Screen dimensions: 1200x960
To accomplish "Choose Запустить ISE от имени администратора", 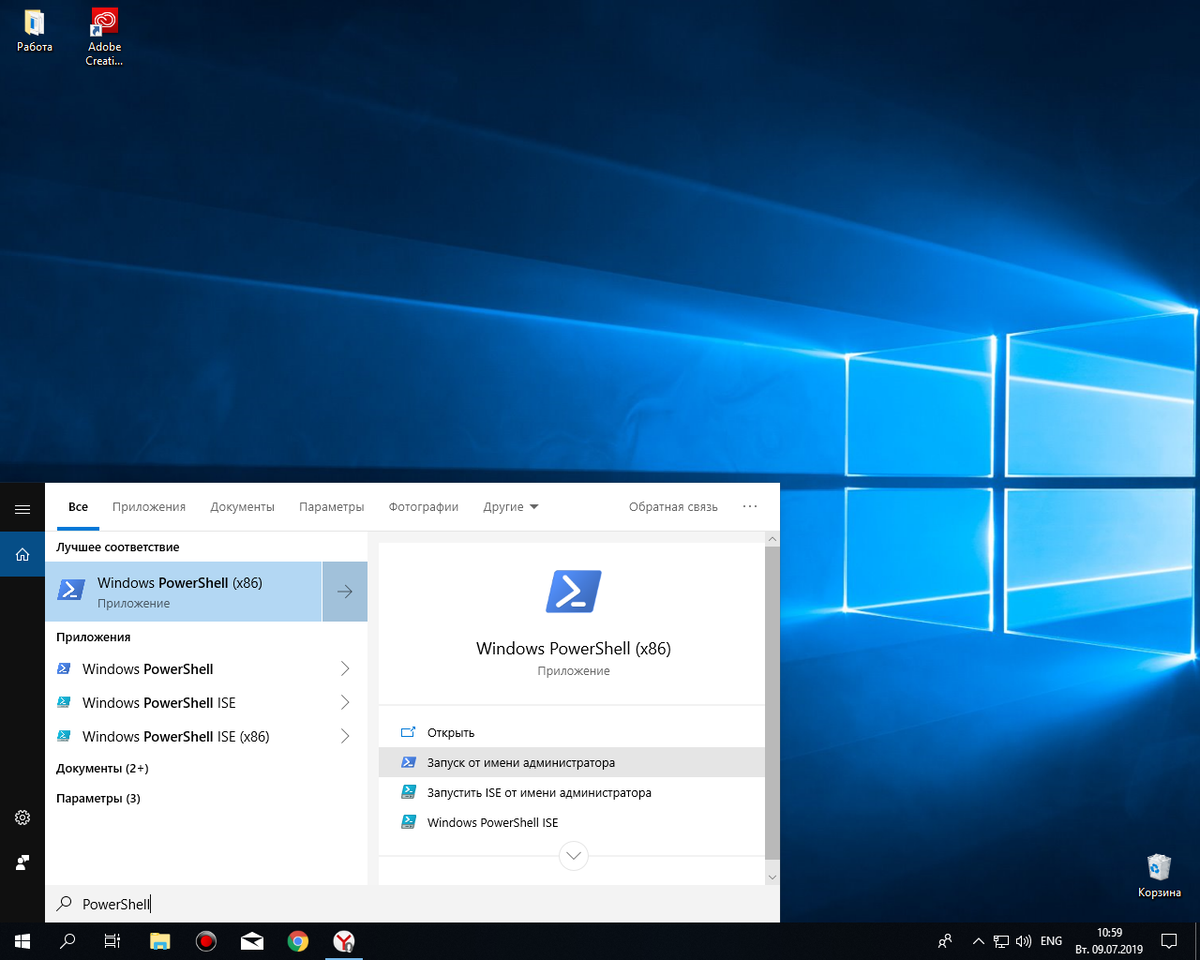I will tap(572, 793).
